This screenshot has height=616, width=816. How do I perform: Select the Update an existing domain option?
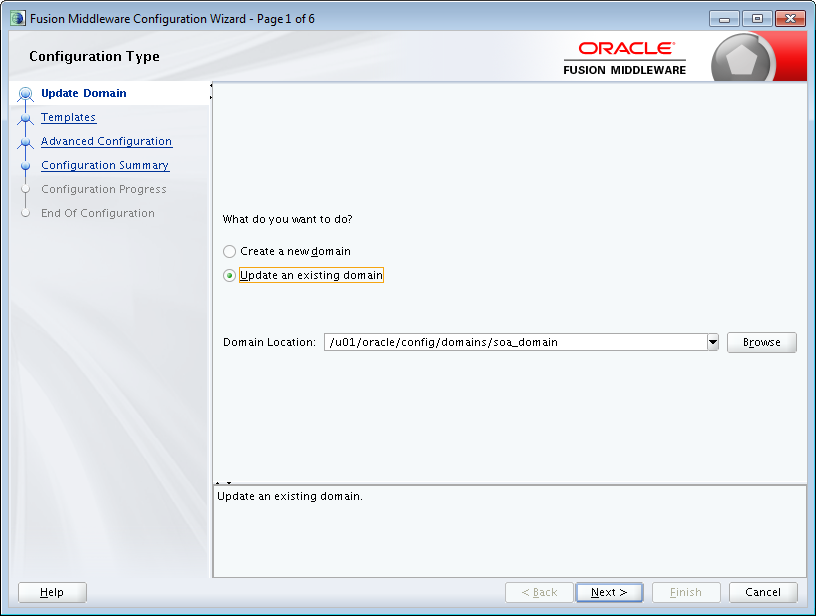click(x=229, y=275)
